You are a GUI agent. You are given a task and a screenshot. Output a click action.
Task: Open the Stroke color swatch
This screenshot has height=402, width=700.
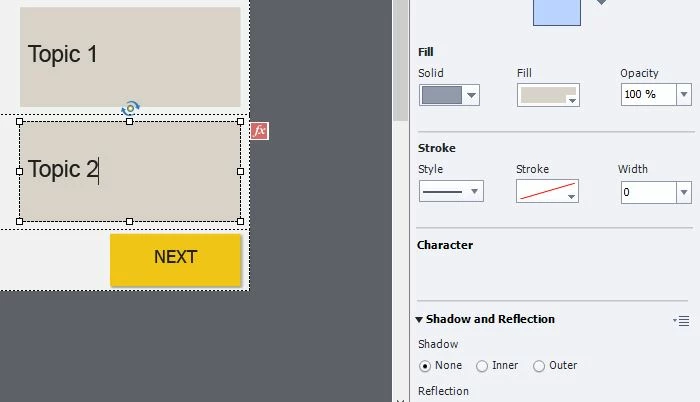click(547, 191)
